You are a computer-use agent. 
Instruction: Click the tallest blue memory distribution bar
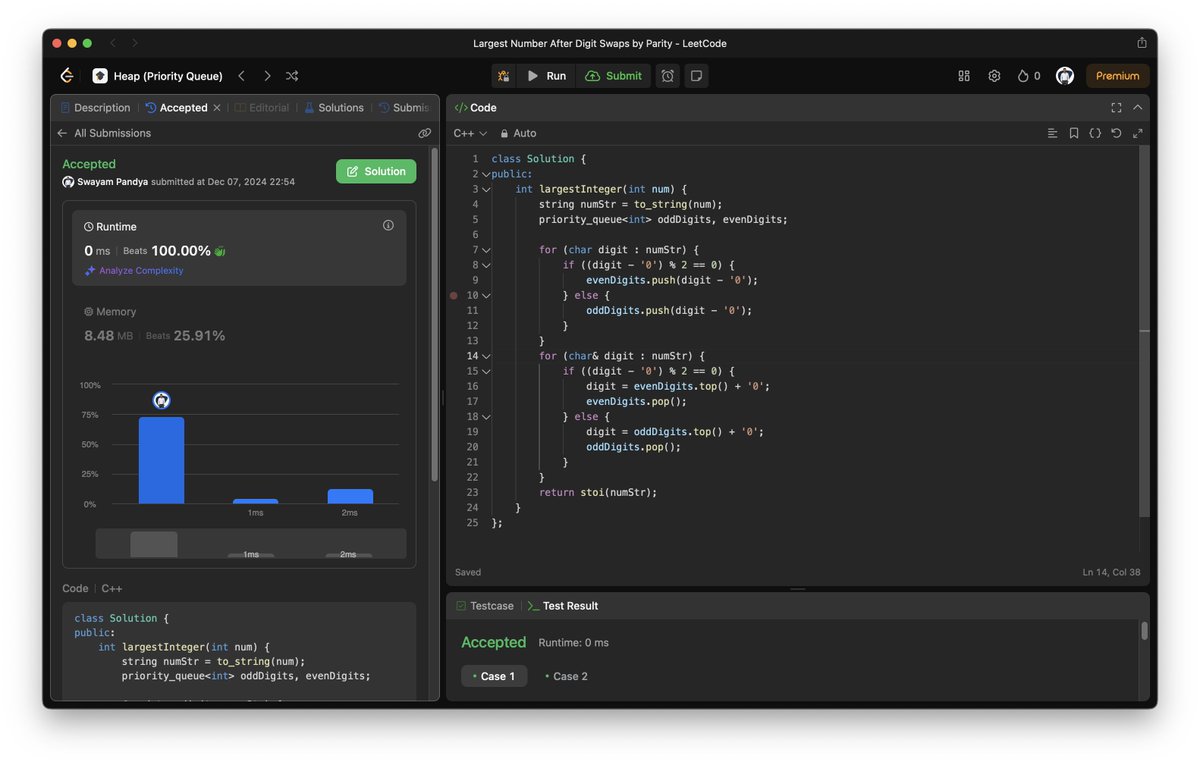(161, 460)
